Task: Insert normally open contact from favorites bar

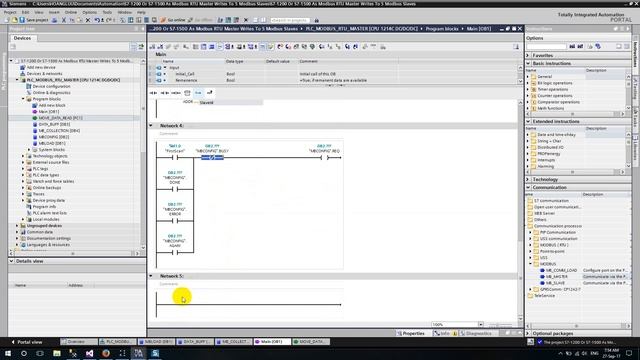Action: (153, 93)
